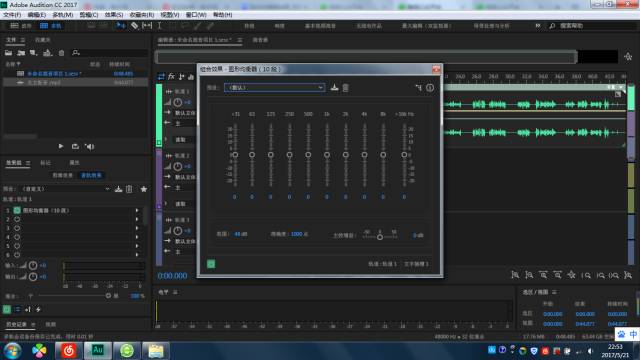
Task: Select the track effects button in Effects Rack
Action: [x=91, y=175]
